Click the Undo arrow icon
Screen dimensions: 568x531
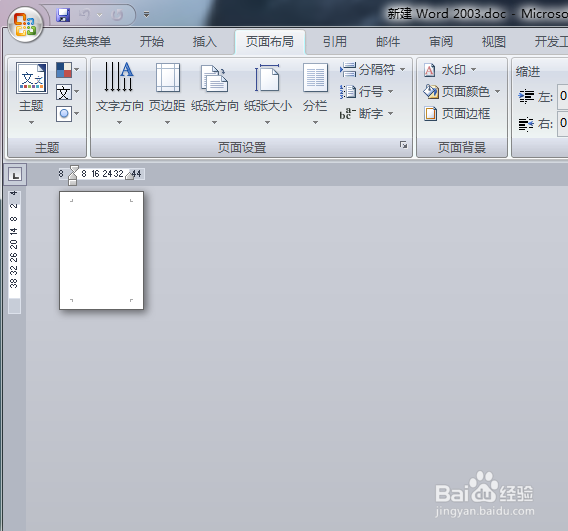click(85, 15)
